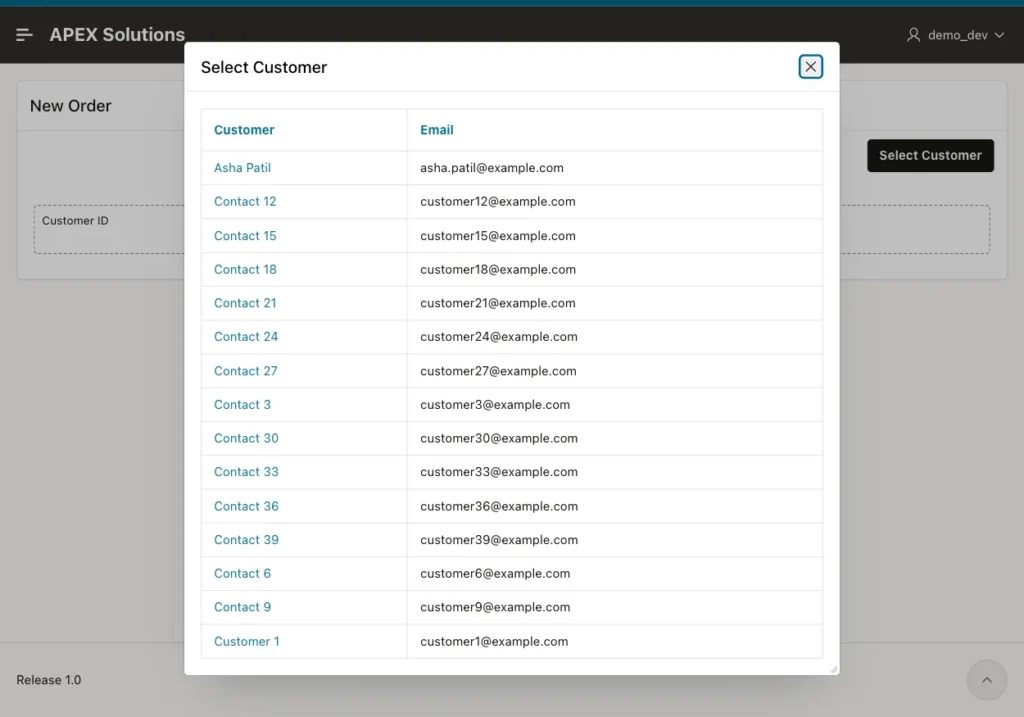Select customer Asha Patil
The height and width of the screenshot is (717, 1024).
coord(242,168)
